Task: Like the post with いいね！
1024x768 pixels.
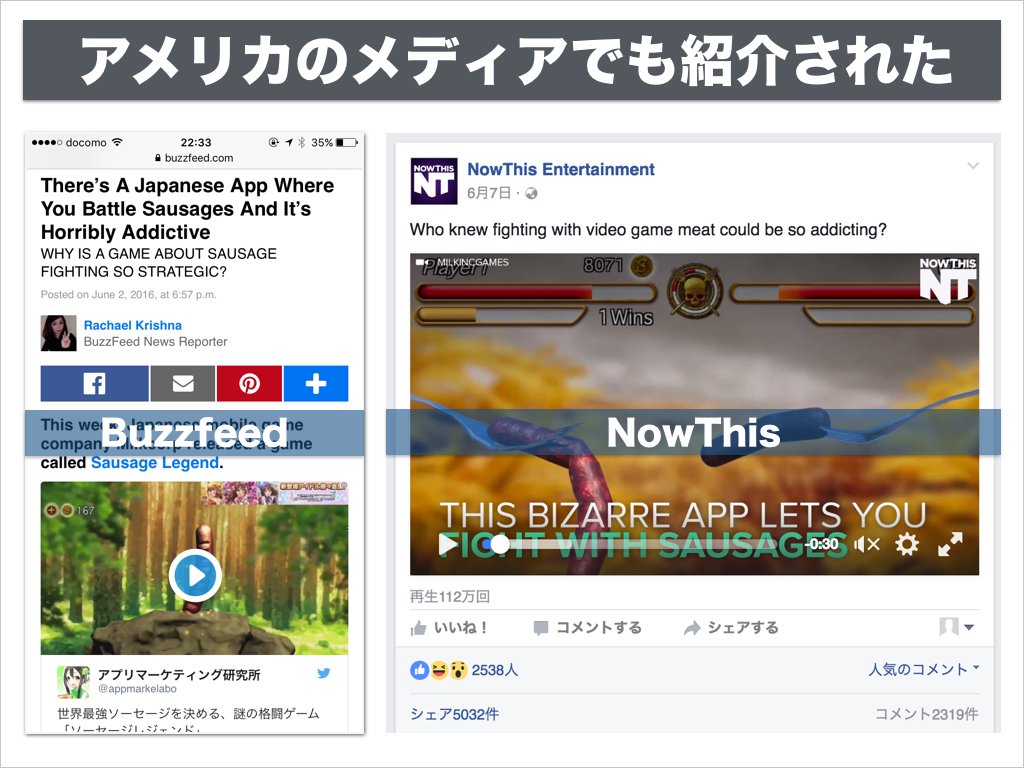Action: point(449,628)
